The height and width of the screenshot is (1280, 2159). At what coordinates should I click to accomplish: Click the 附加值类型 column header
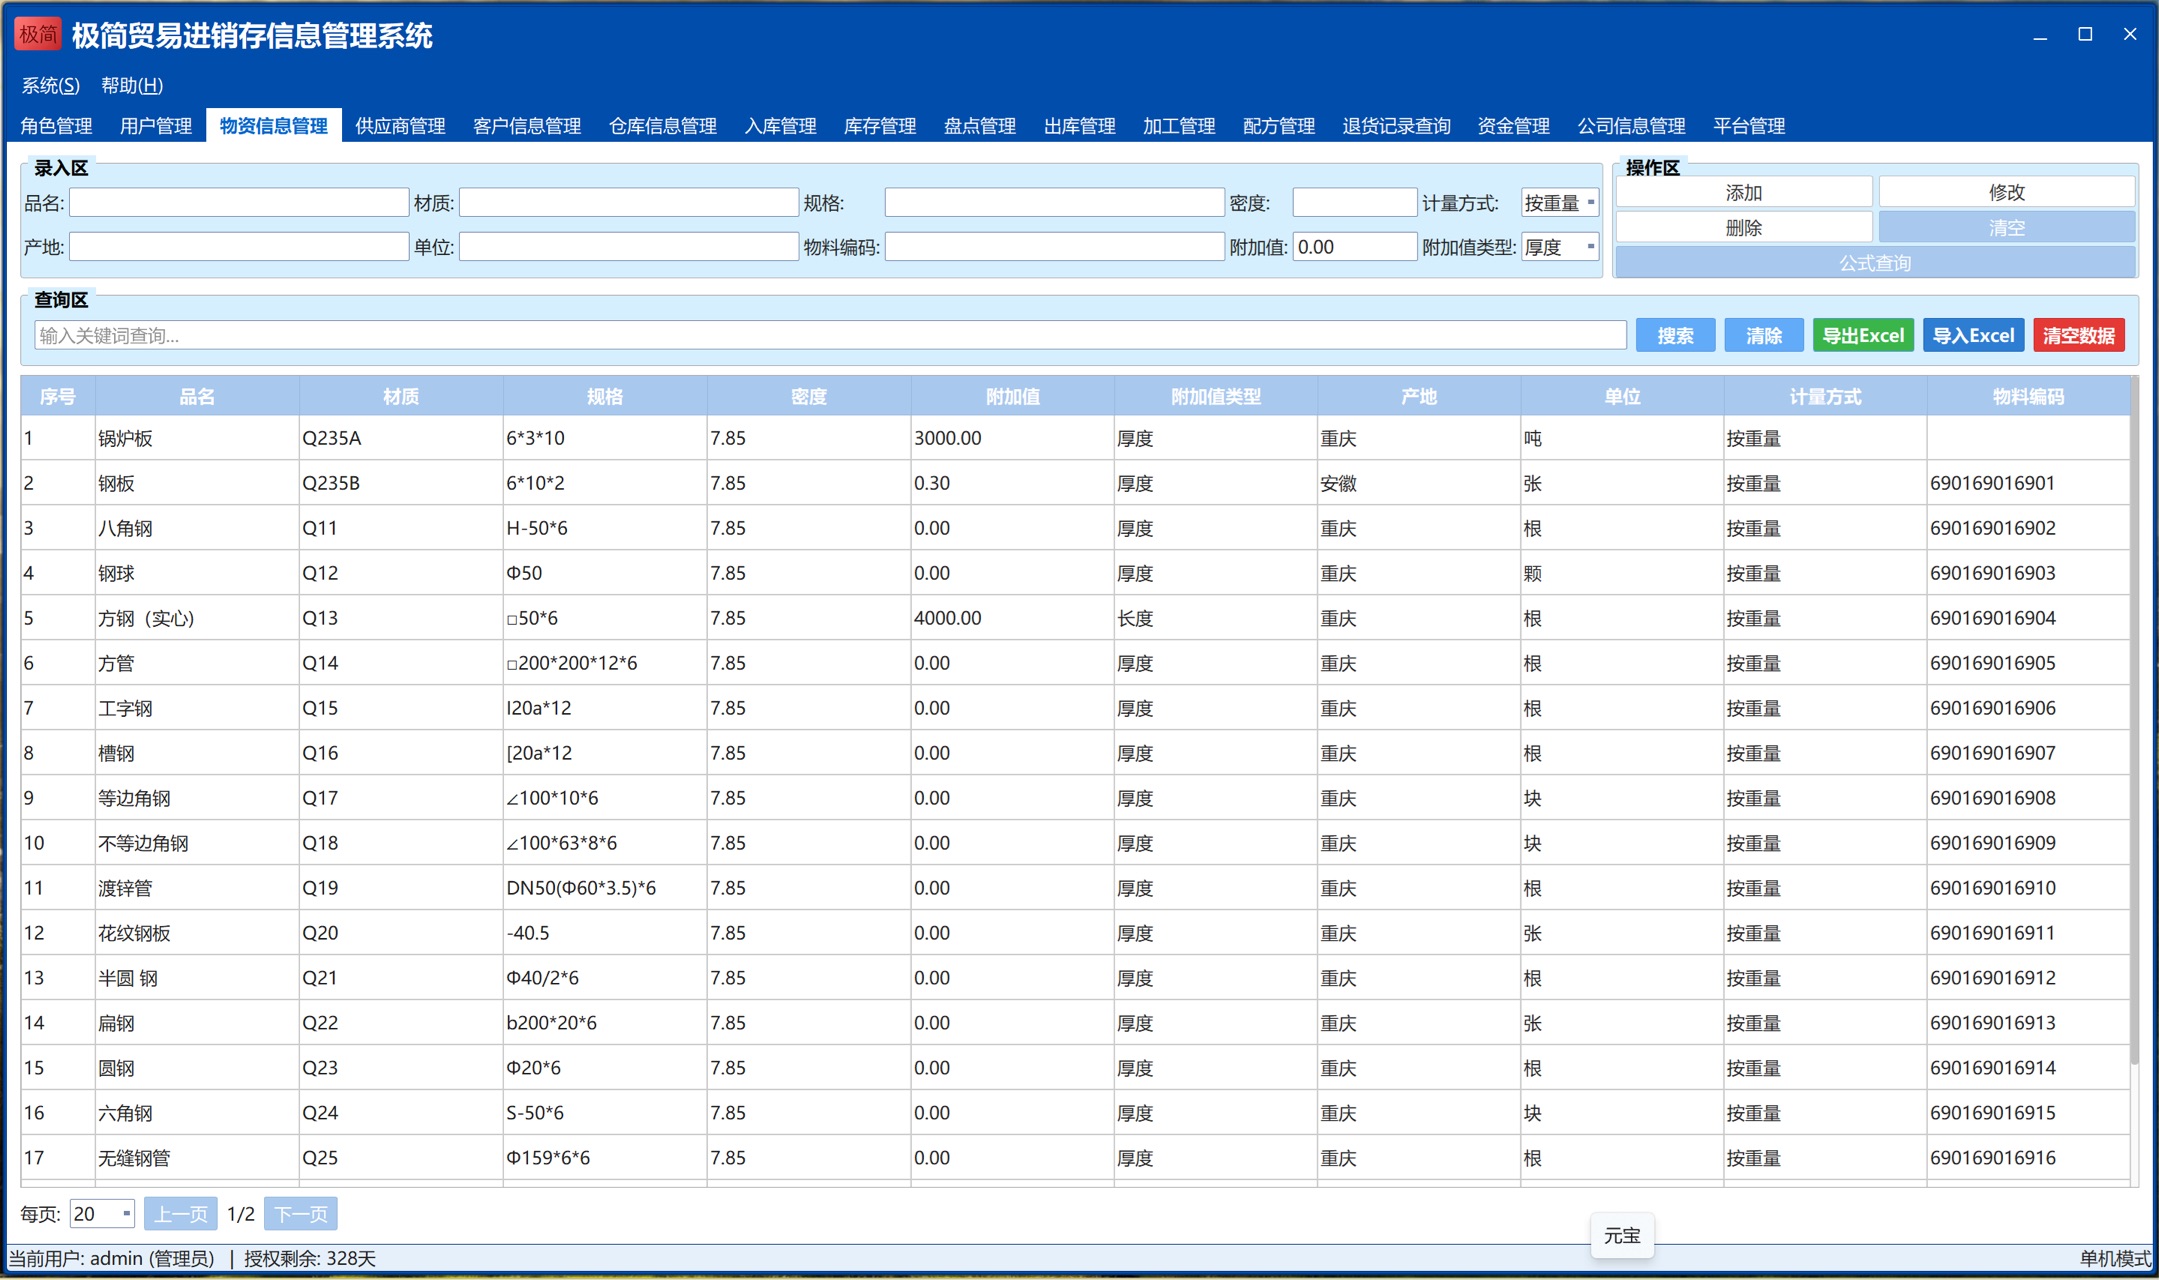point(1216,397)
